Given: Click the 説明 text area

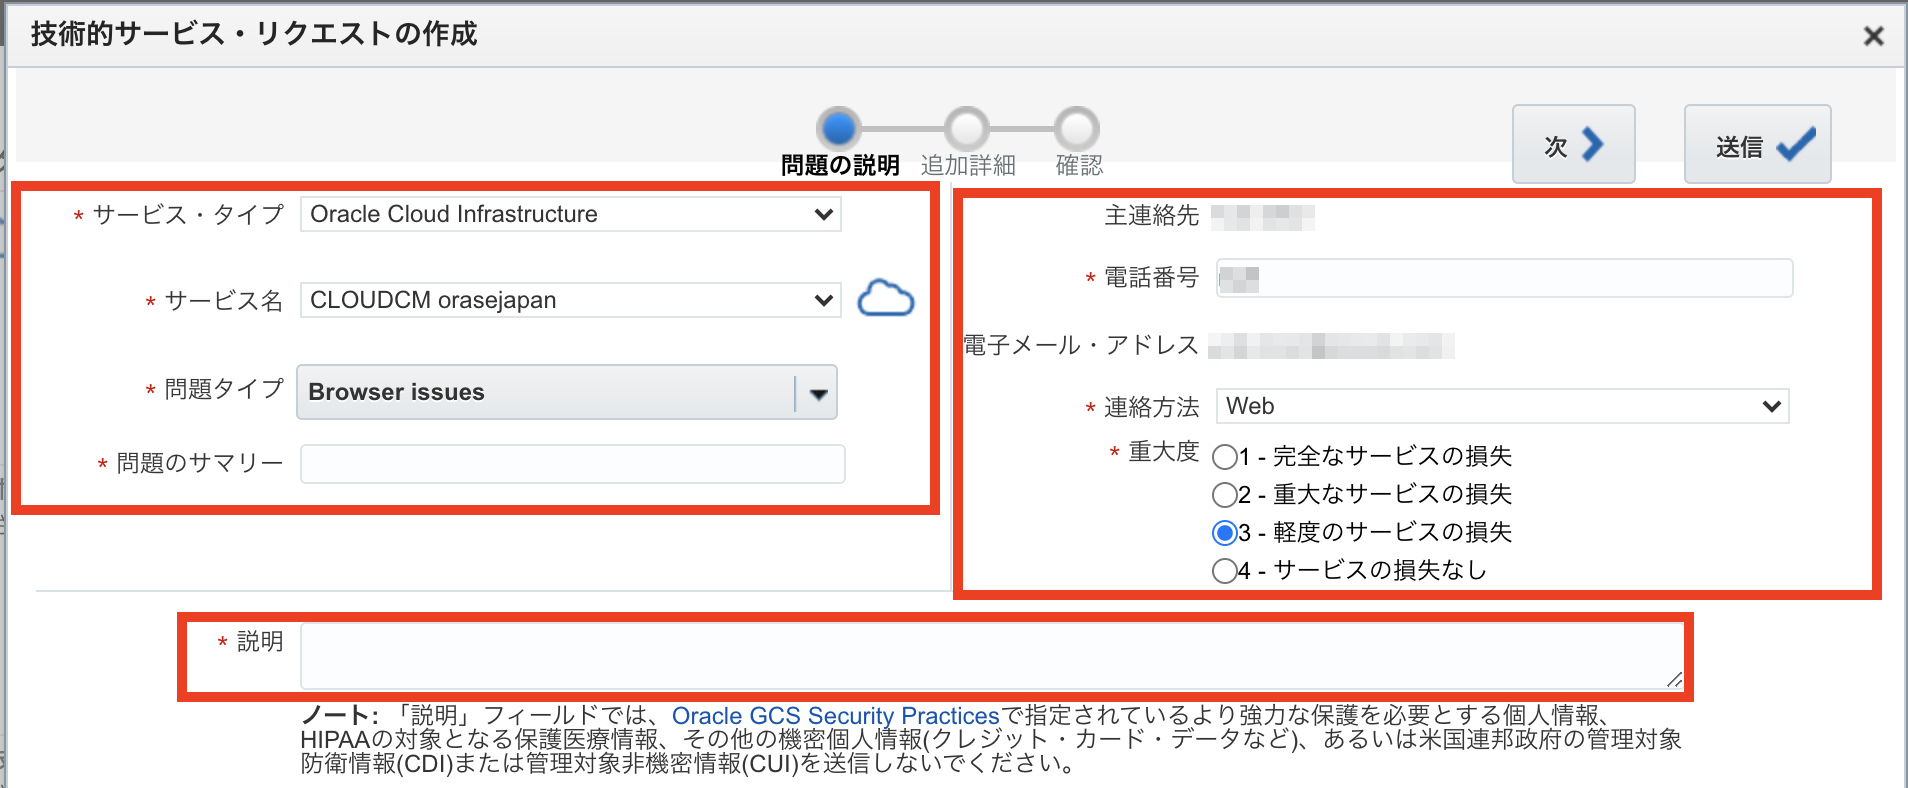Looking at the screenshot, I should pos(992,656).
